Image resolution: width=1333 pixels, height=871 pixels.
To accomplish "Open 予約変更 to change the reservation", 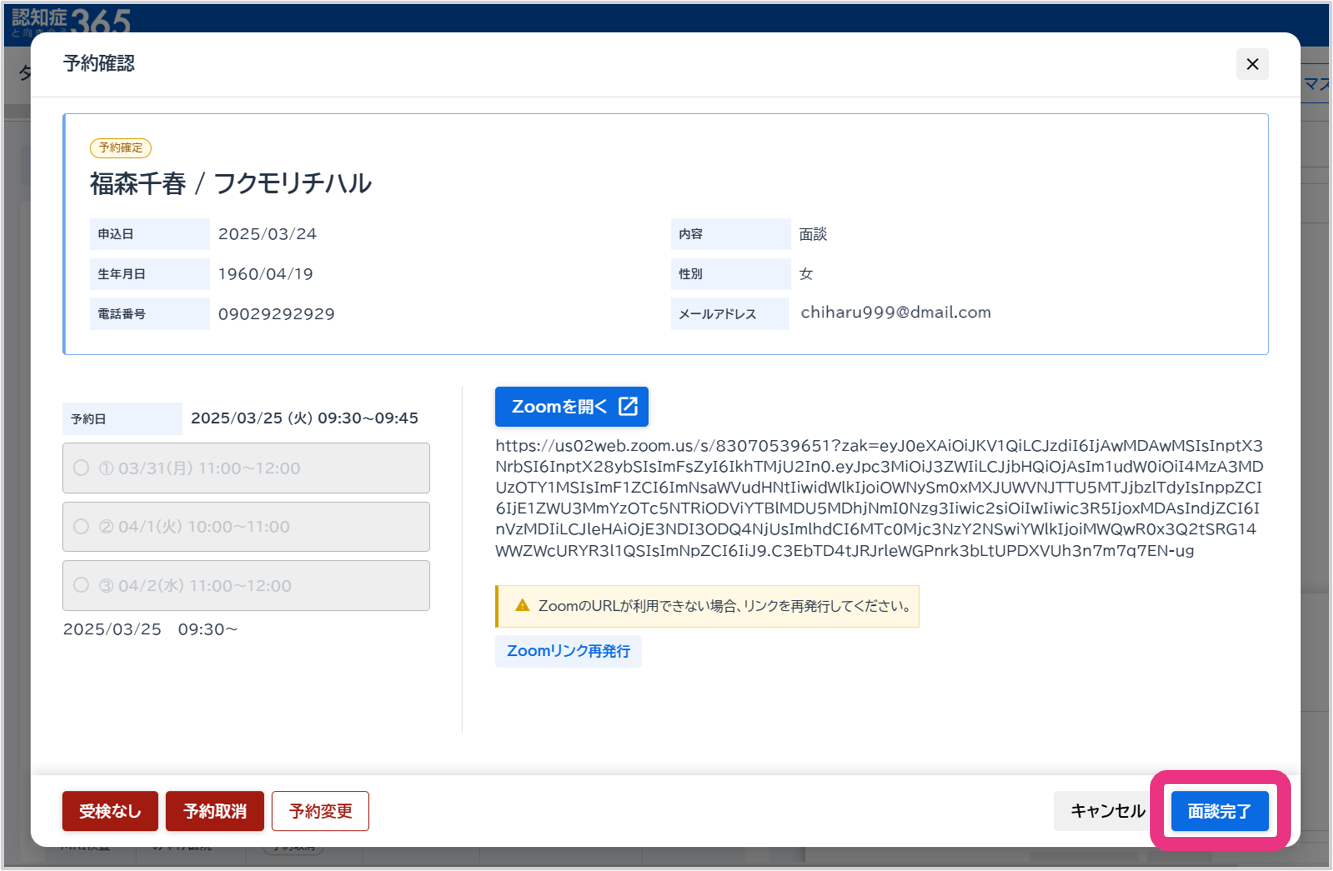I will tap(320, 811).
